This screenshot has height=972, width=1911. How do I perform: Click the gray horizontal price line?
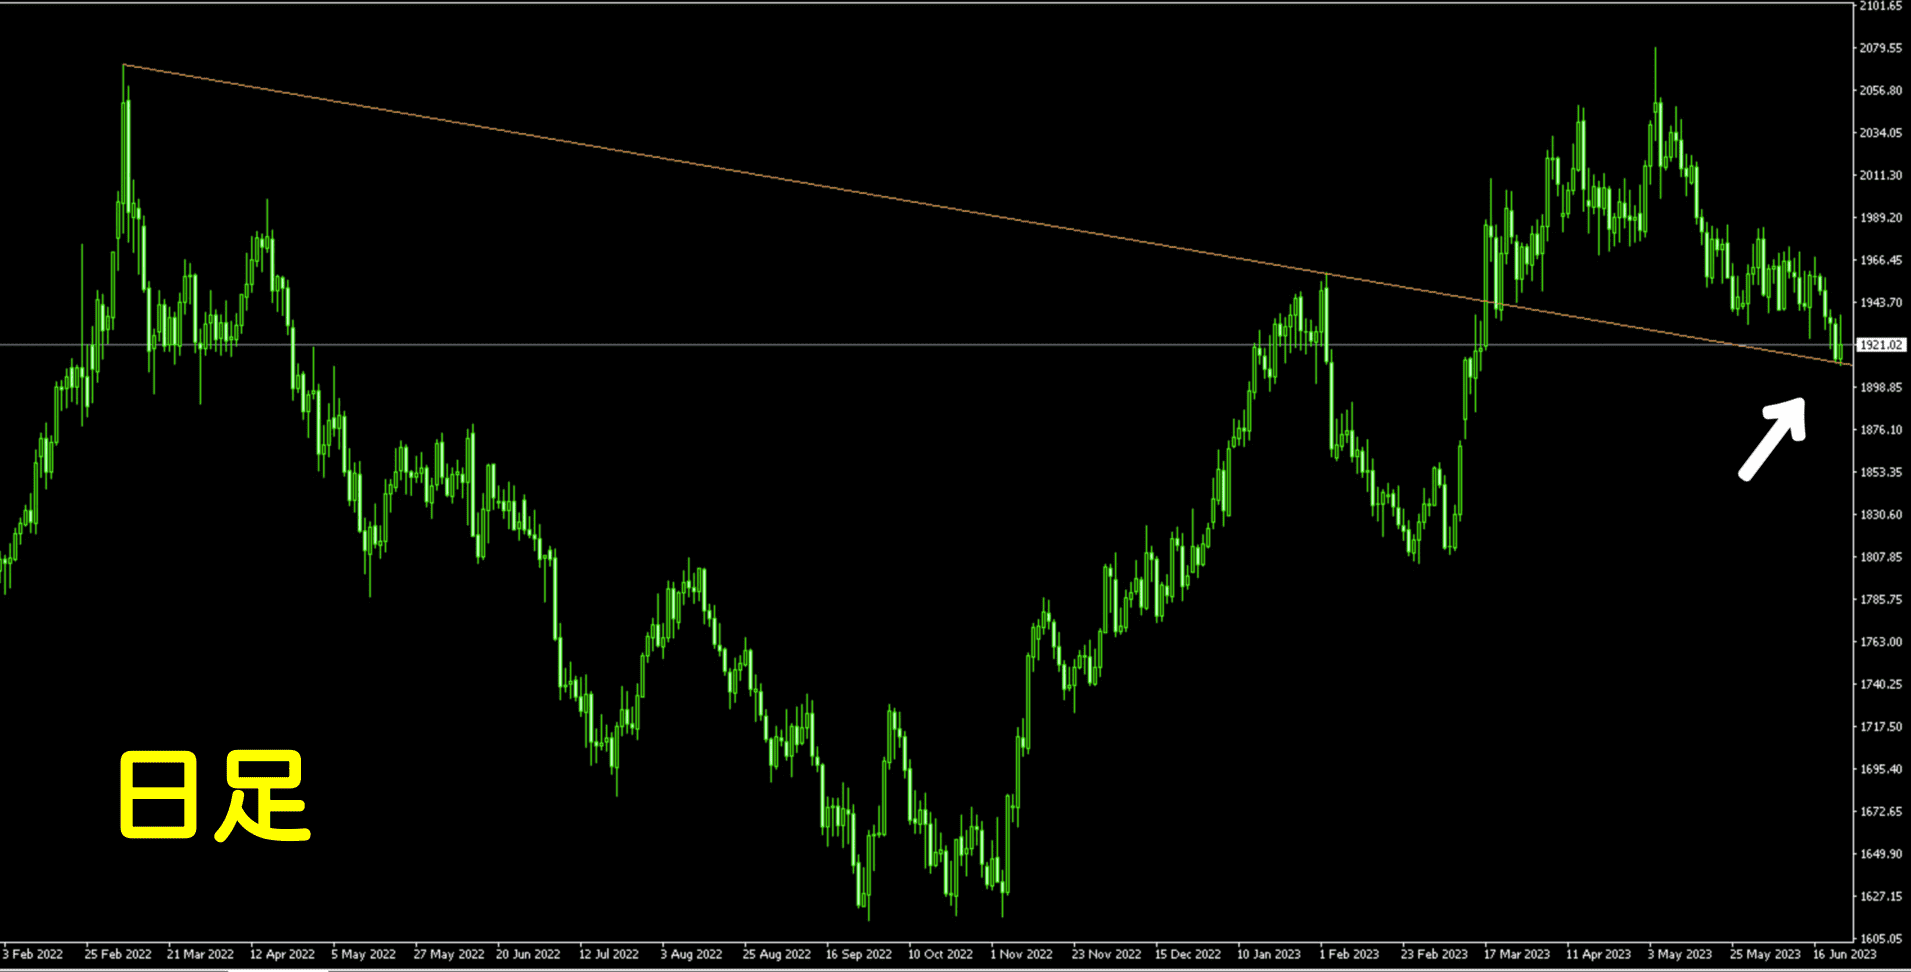[700, 345]
